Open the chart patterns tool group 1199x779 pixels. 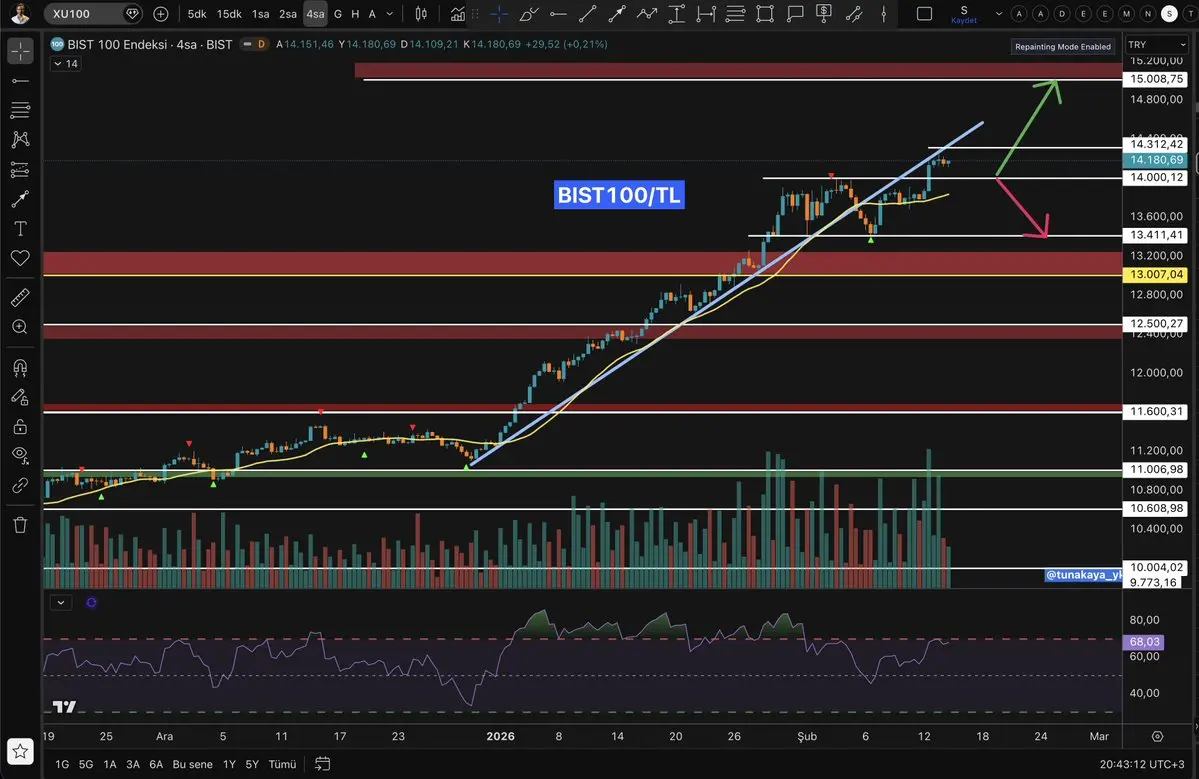(x=21, y=139)
